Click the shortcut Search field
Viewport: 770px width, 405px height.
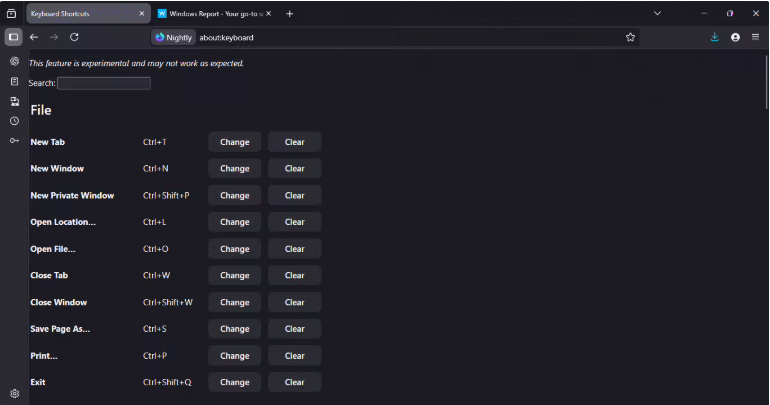(104, 83)
